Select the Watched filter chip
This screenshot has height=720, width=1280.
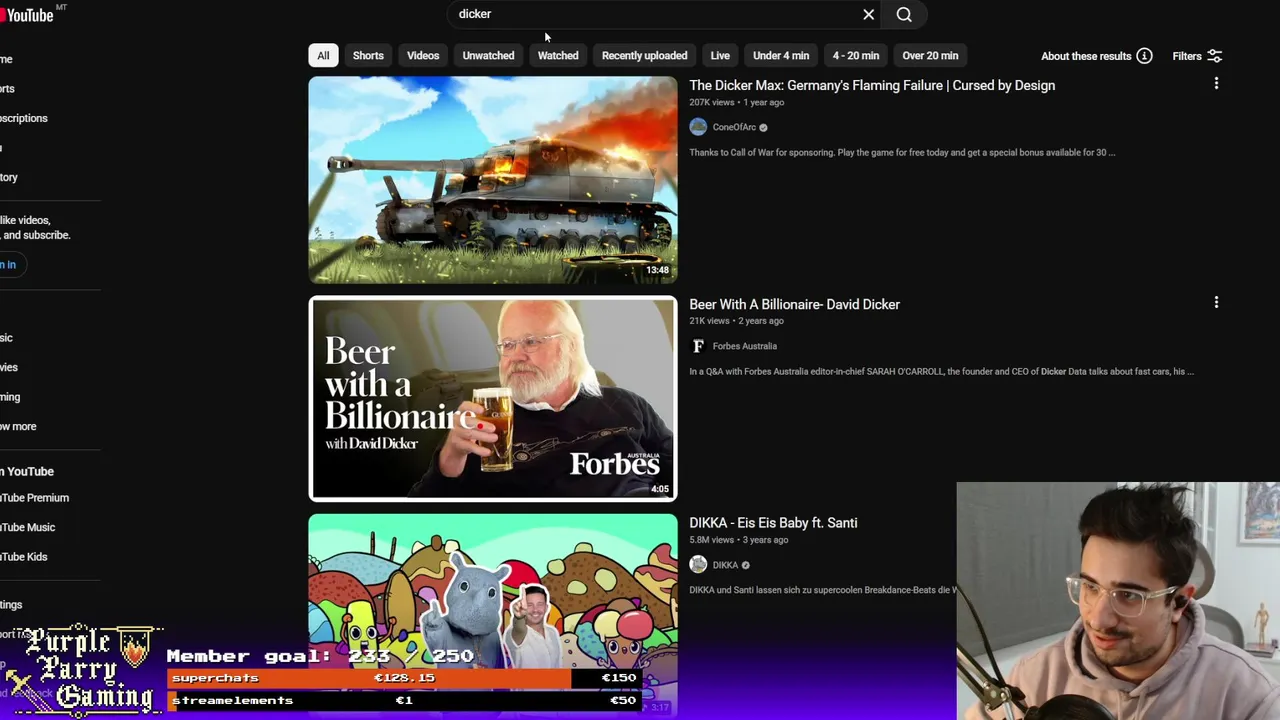tap(558, 56)
